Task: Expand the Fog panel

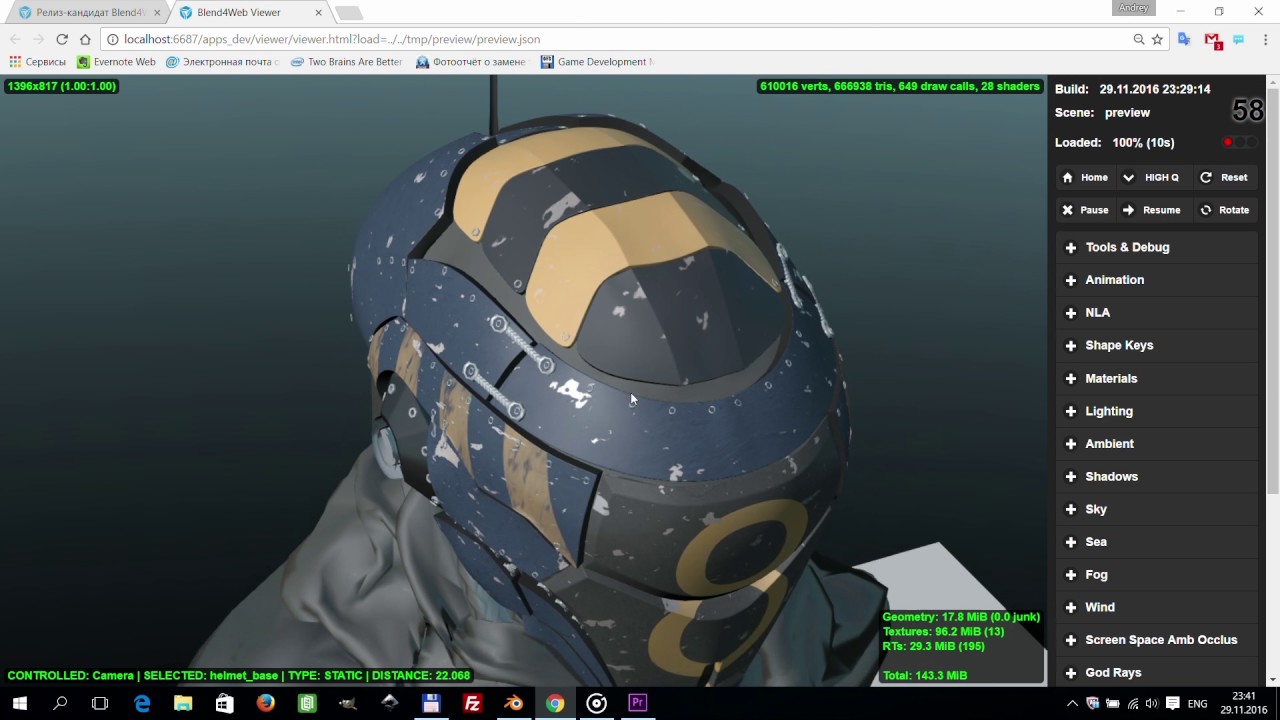Action: (1157, 574)
